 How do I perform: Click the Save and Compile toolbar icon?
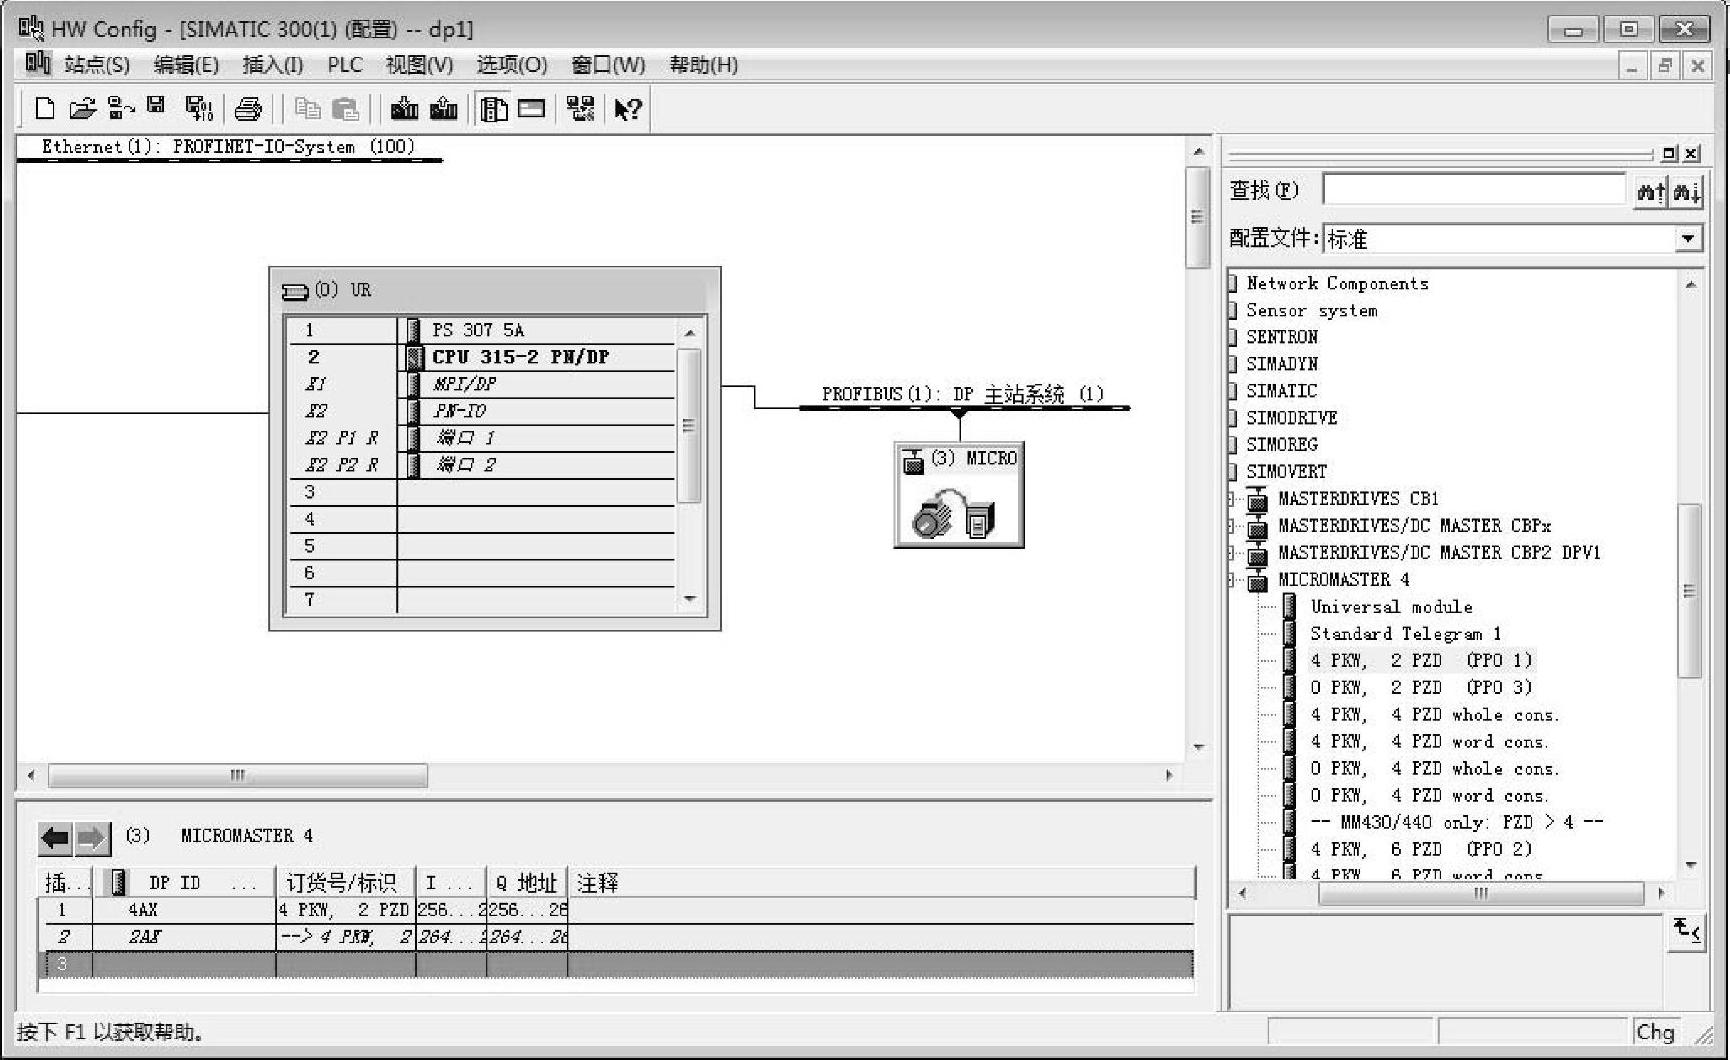tap(200, 108)
